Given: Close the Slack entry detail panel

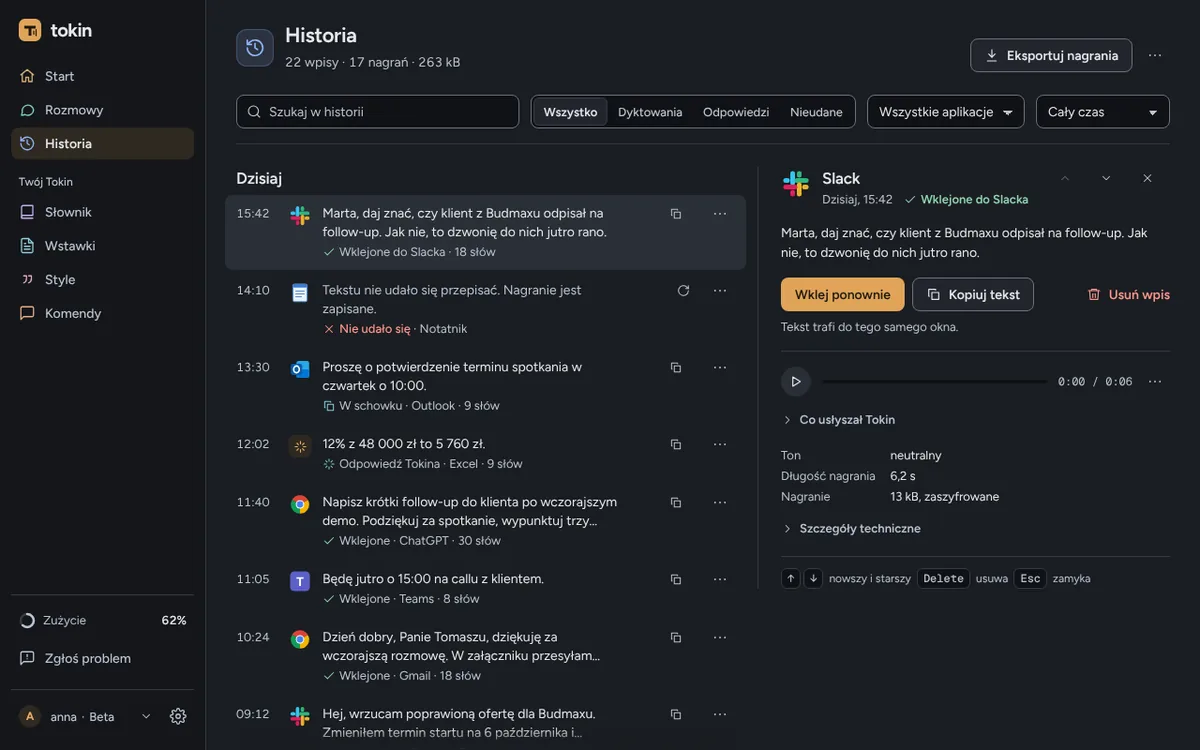Looking at the screenshot, I should [1147, 178].
